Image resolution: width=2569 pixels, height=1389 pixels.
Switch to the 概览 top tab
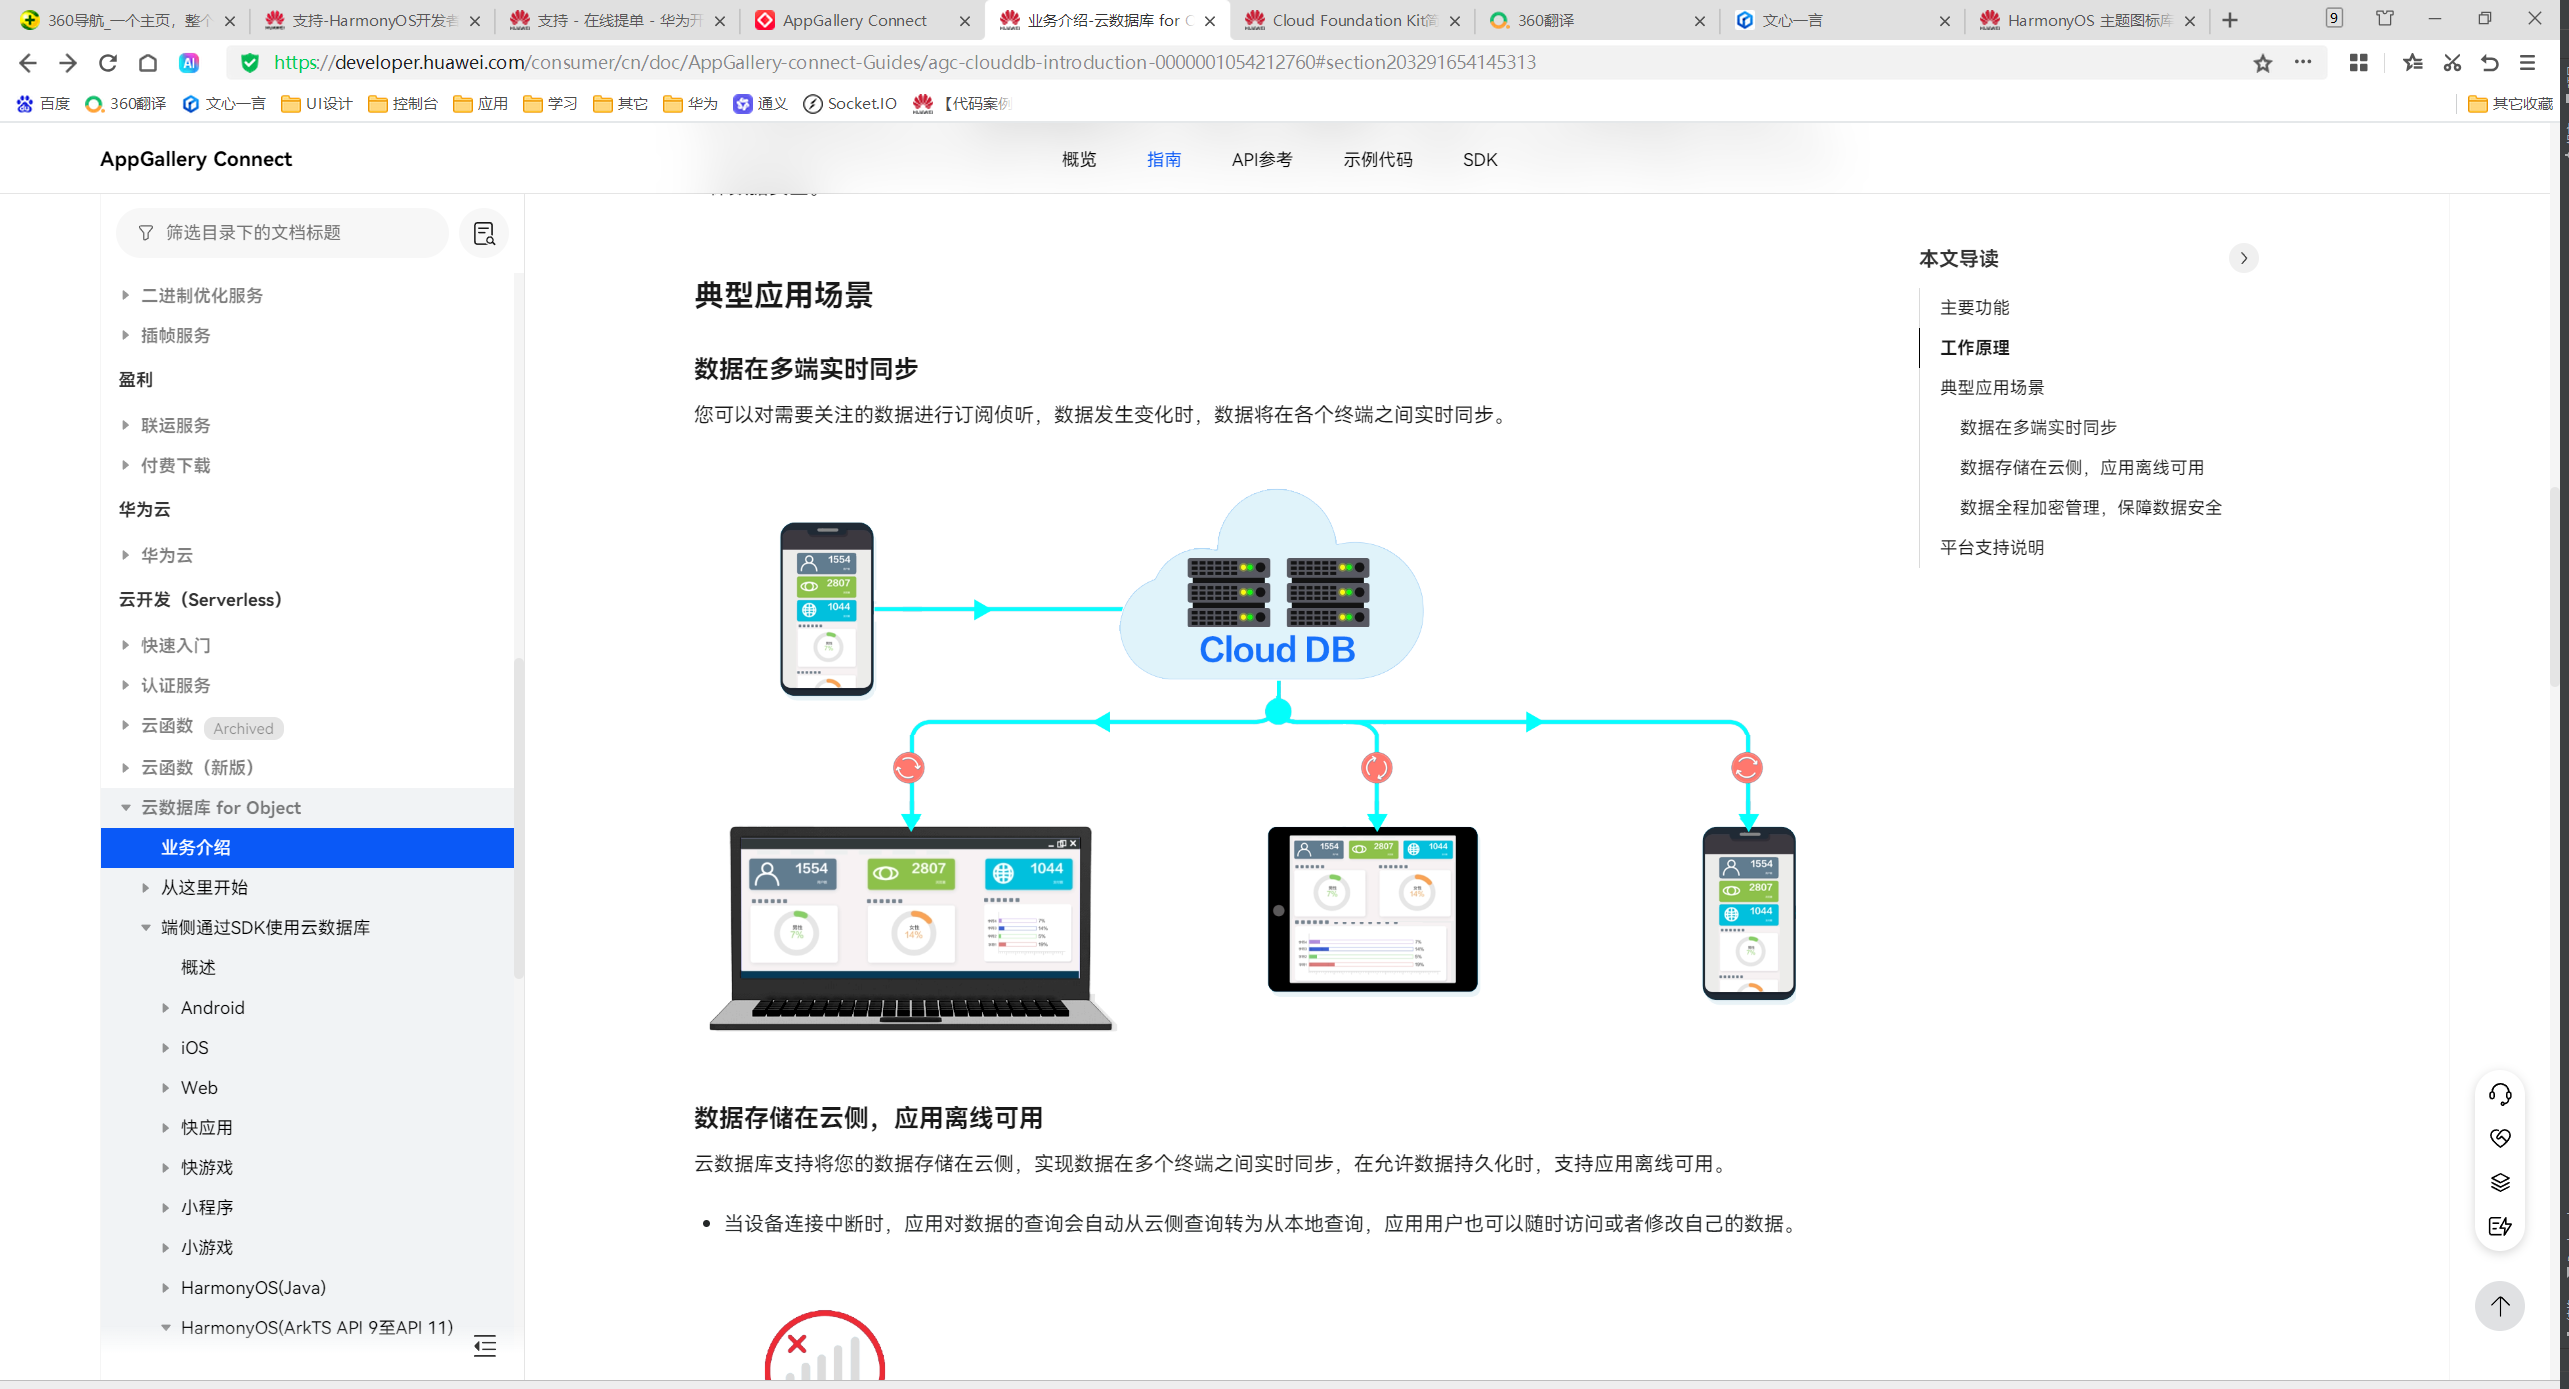click(x=1079, y=160)
